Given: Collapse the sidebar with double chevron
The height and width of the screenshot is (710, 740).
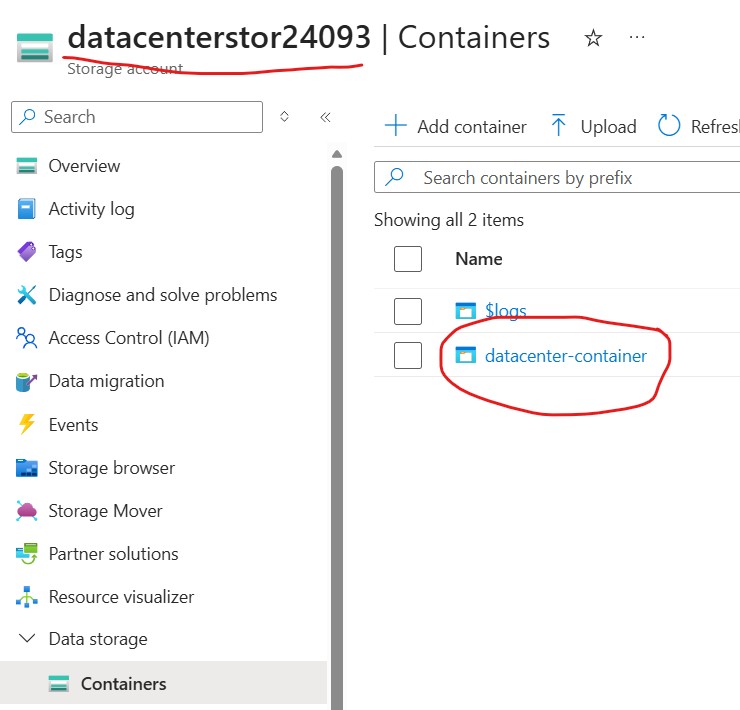Looking at the screenshot, I should [325, 117].
